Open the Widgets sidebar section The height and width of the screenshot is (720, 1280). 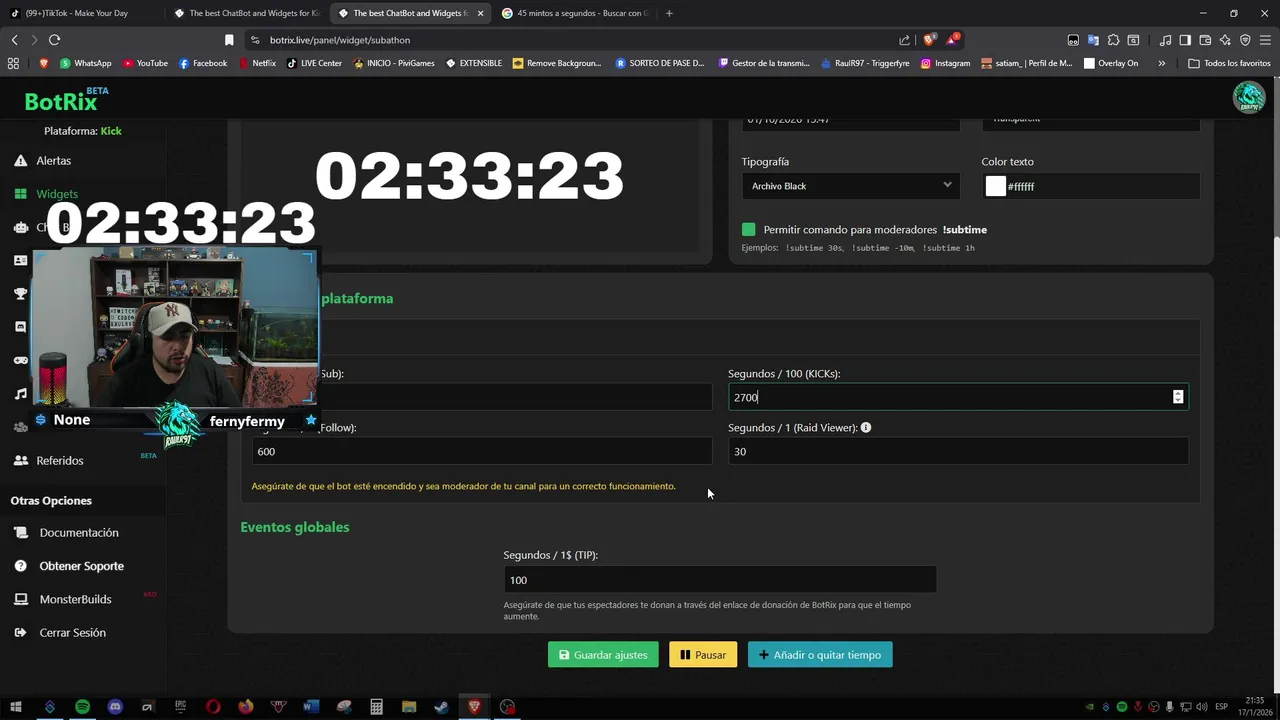coord(57,194)
